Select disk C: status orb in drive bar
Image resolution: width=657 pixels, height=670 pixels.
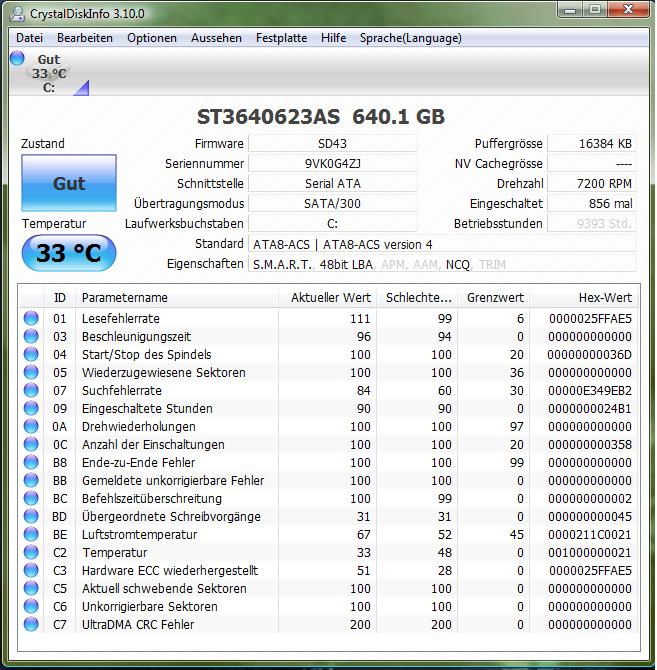click(x=18, y=58)
